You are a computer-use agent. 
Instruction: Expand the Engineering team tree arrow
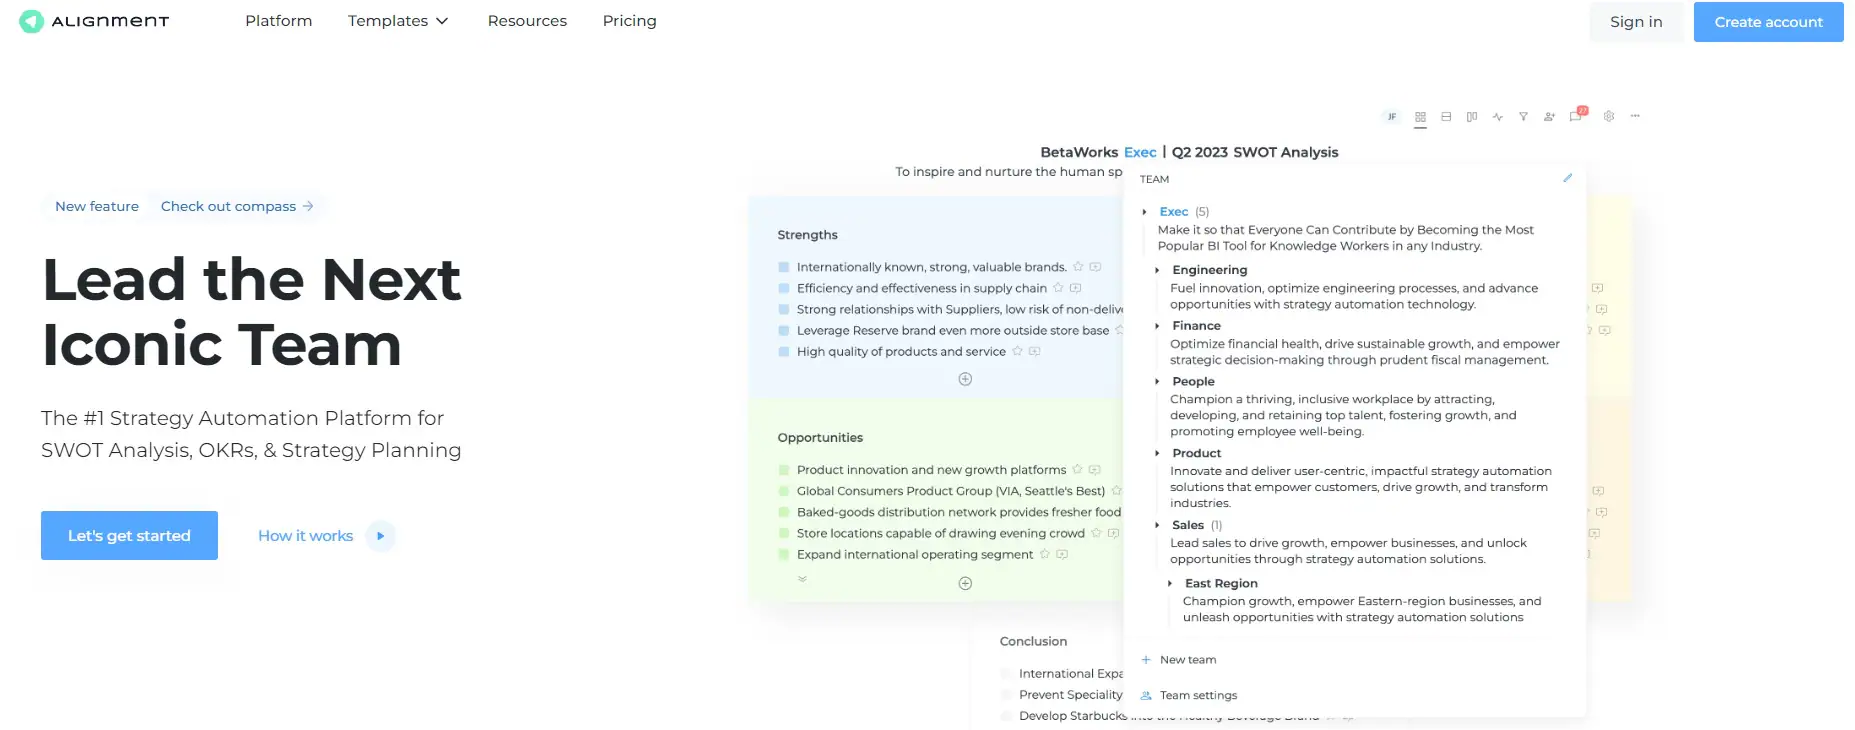click(1157, 270)
